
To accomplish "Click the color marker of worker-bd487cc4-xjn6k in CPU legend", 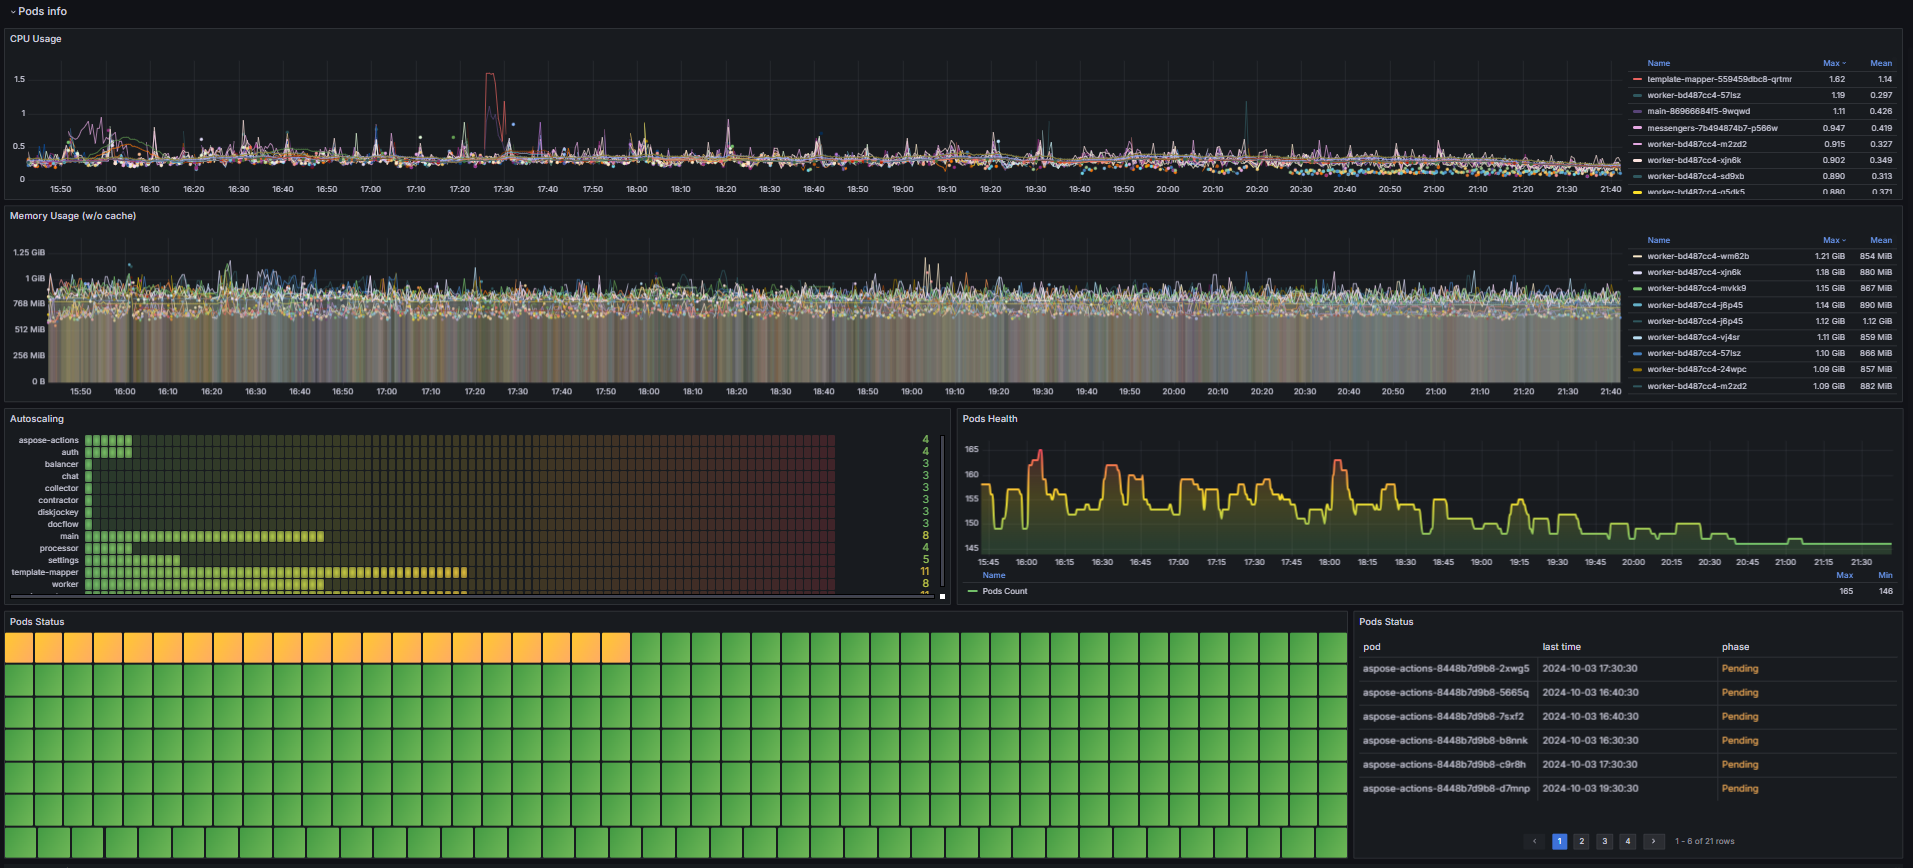I will tap(1637, 160).
